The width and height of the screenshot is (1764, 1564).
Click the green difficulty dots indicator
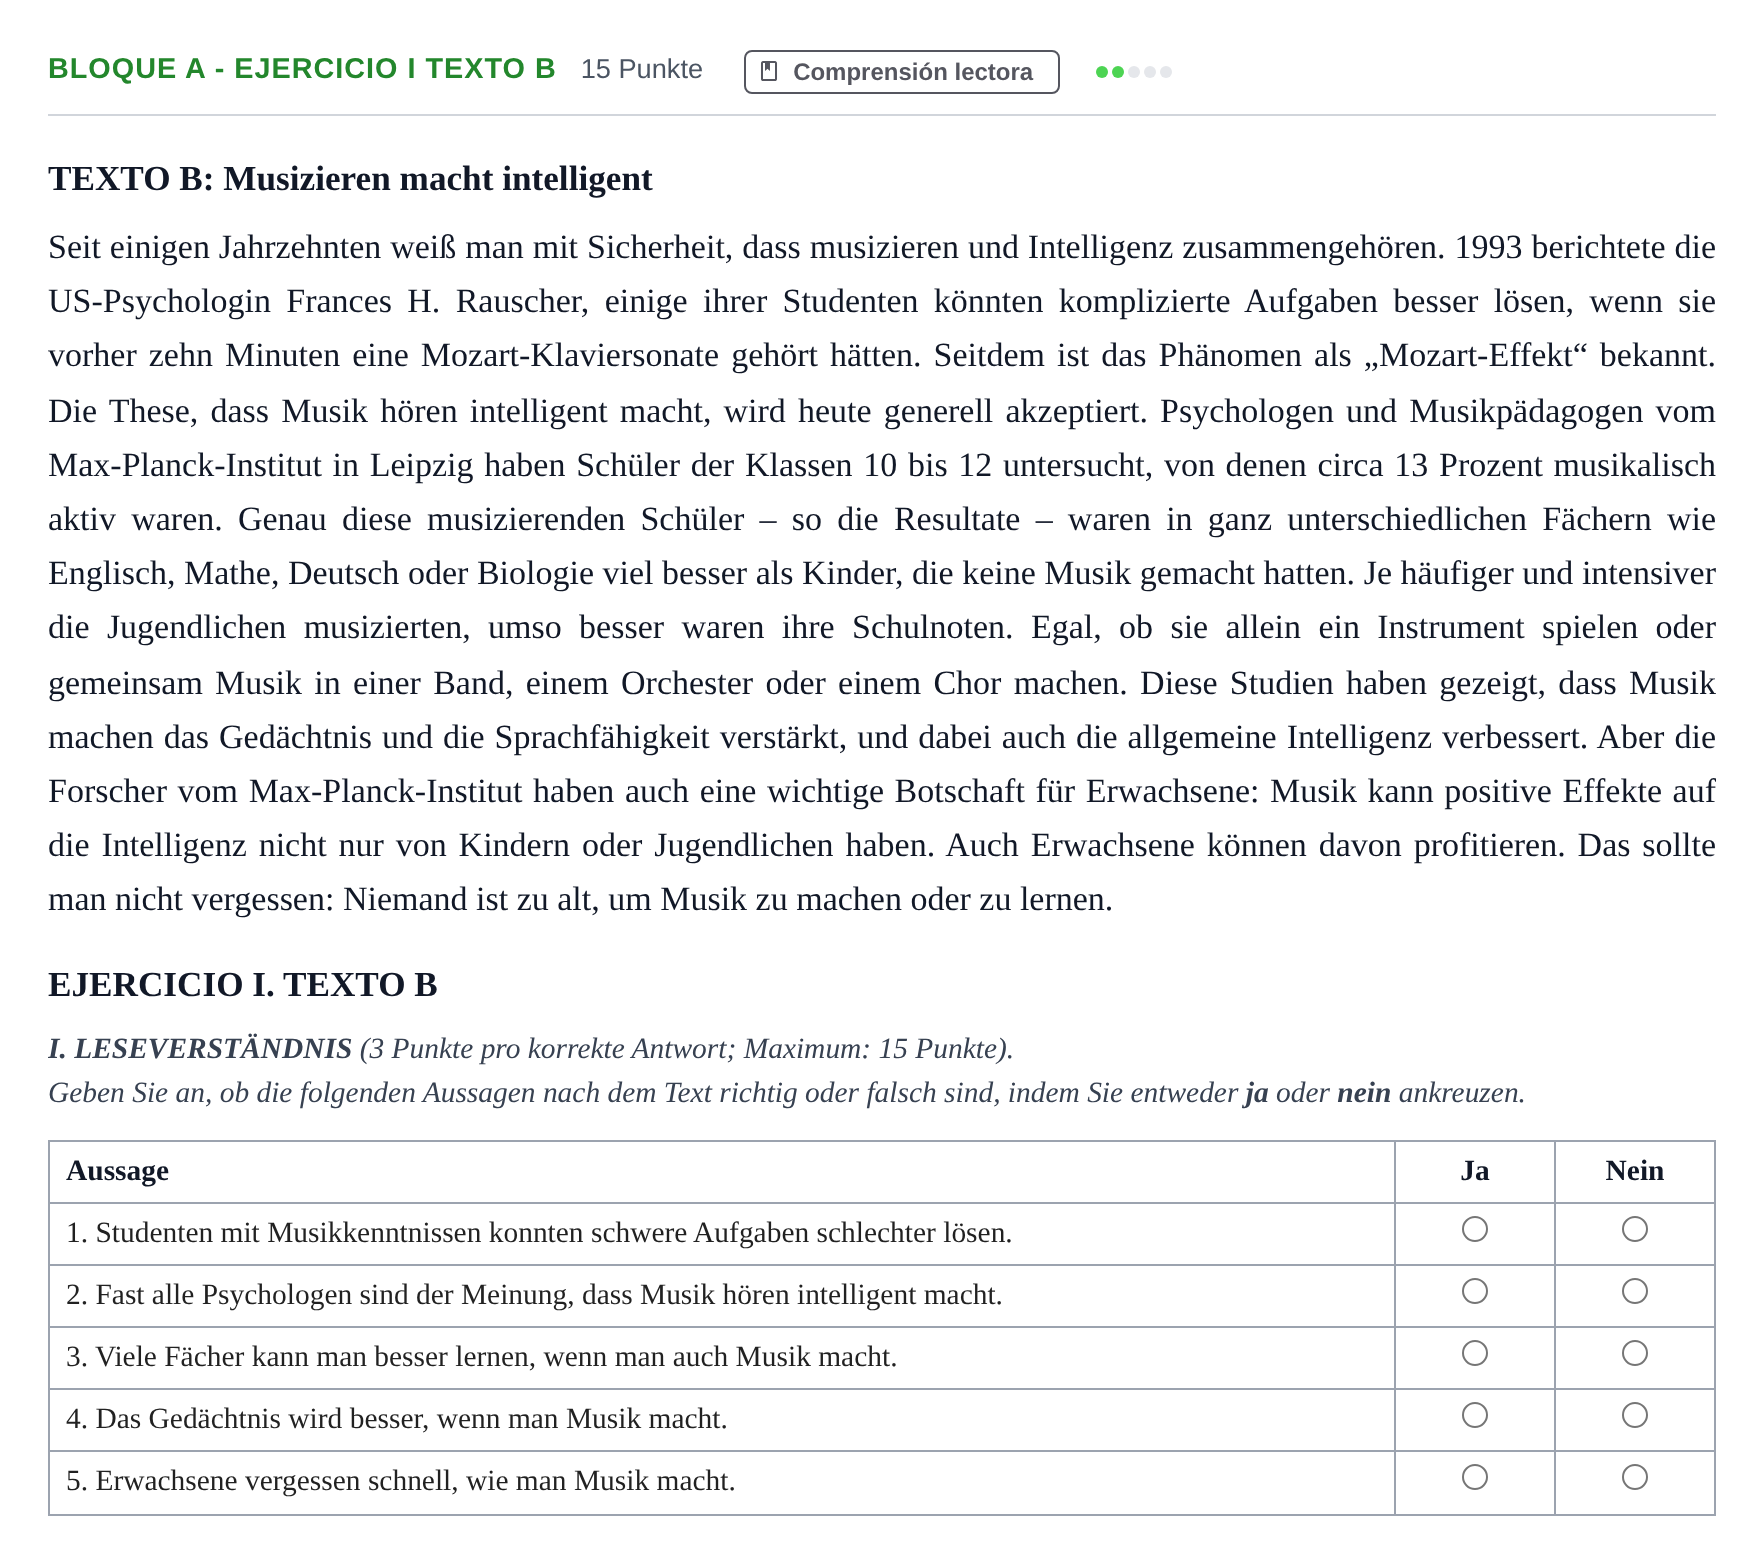1133,72
